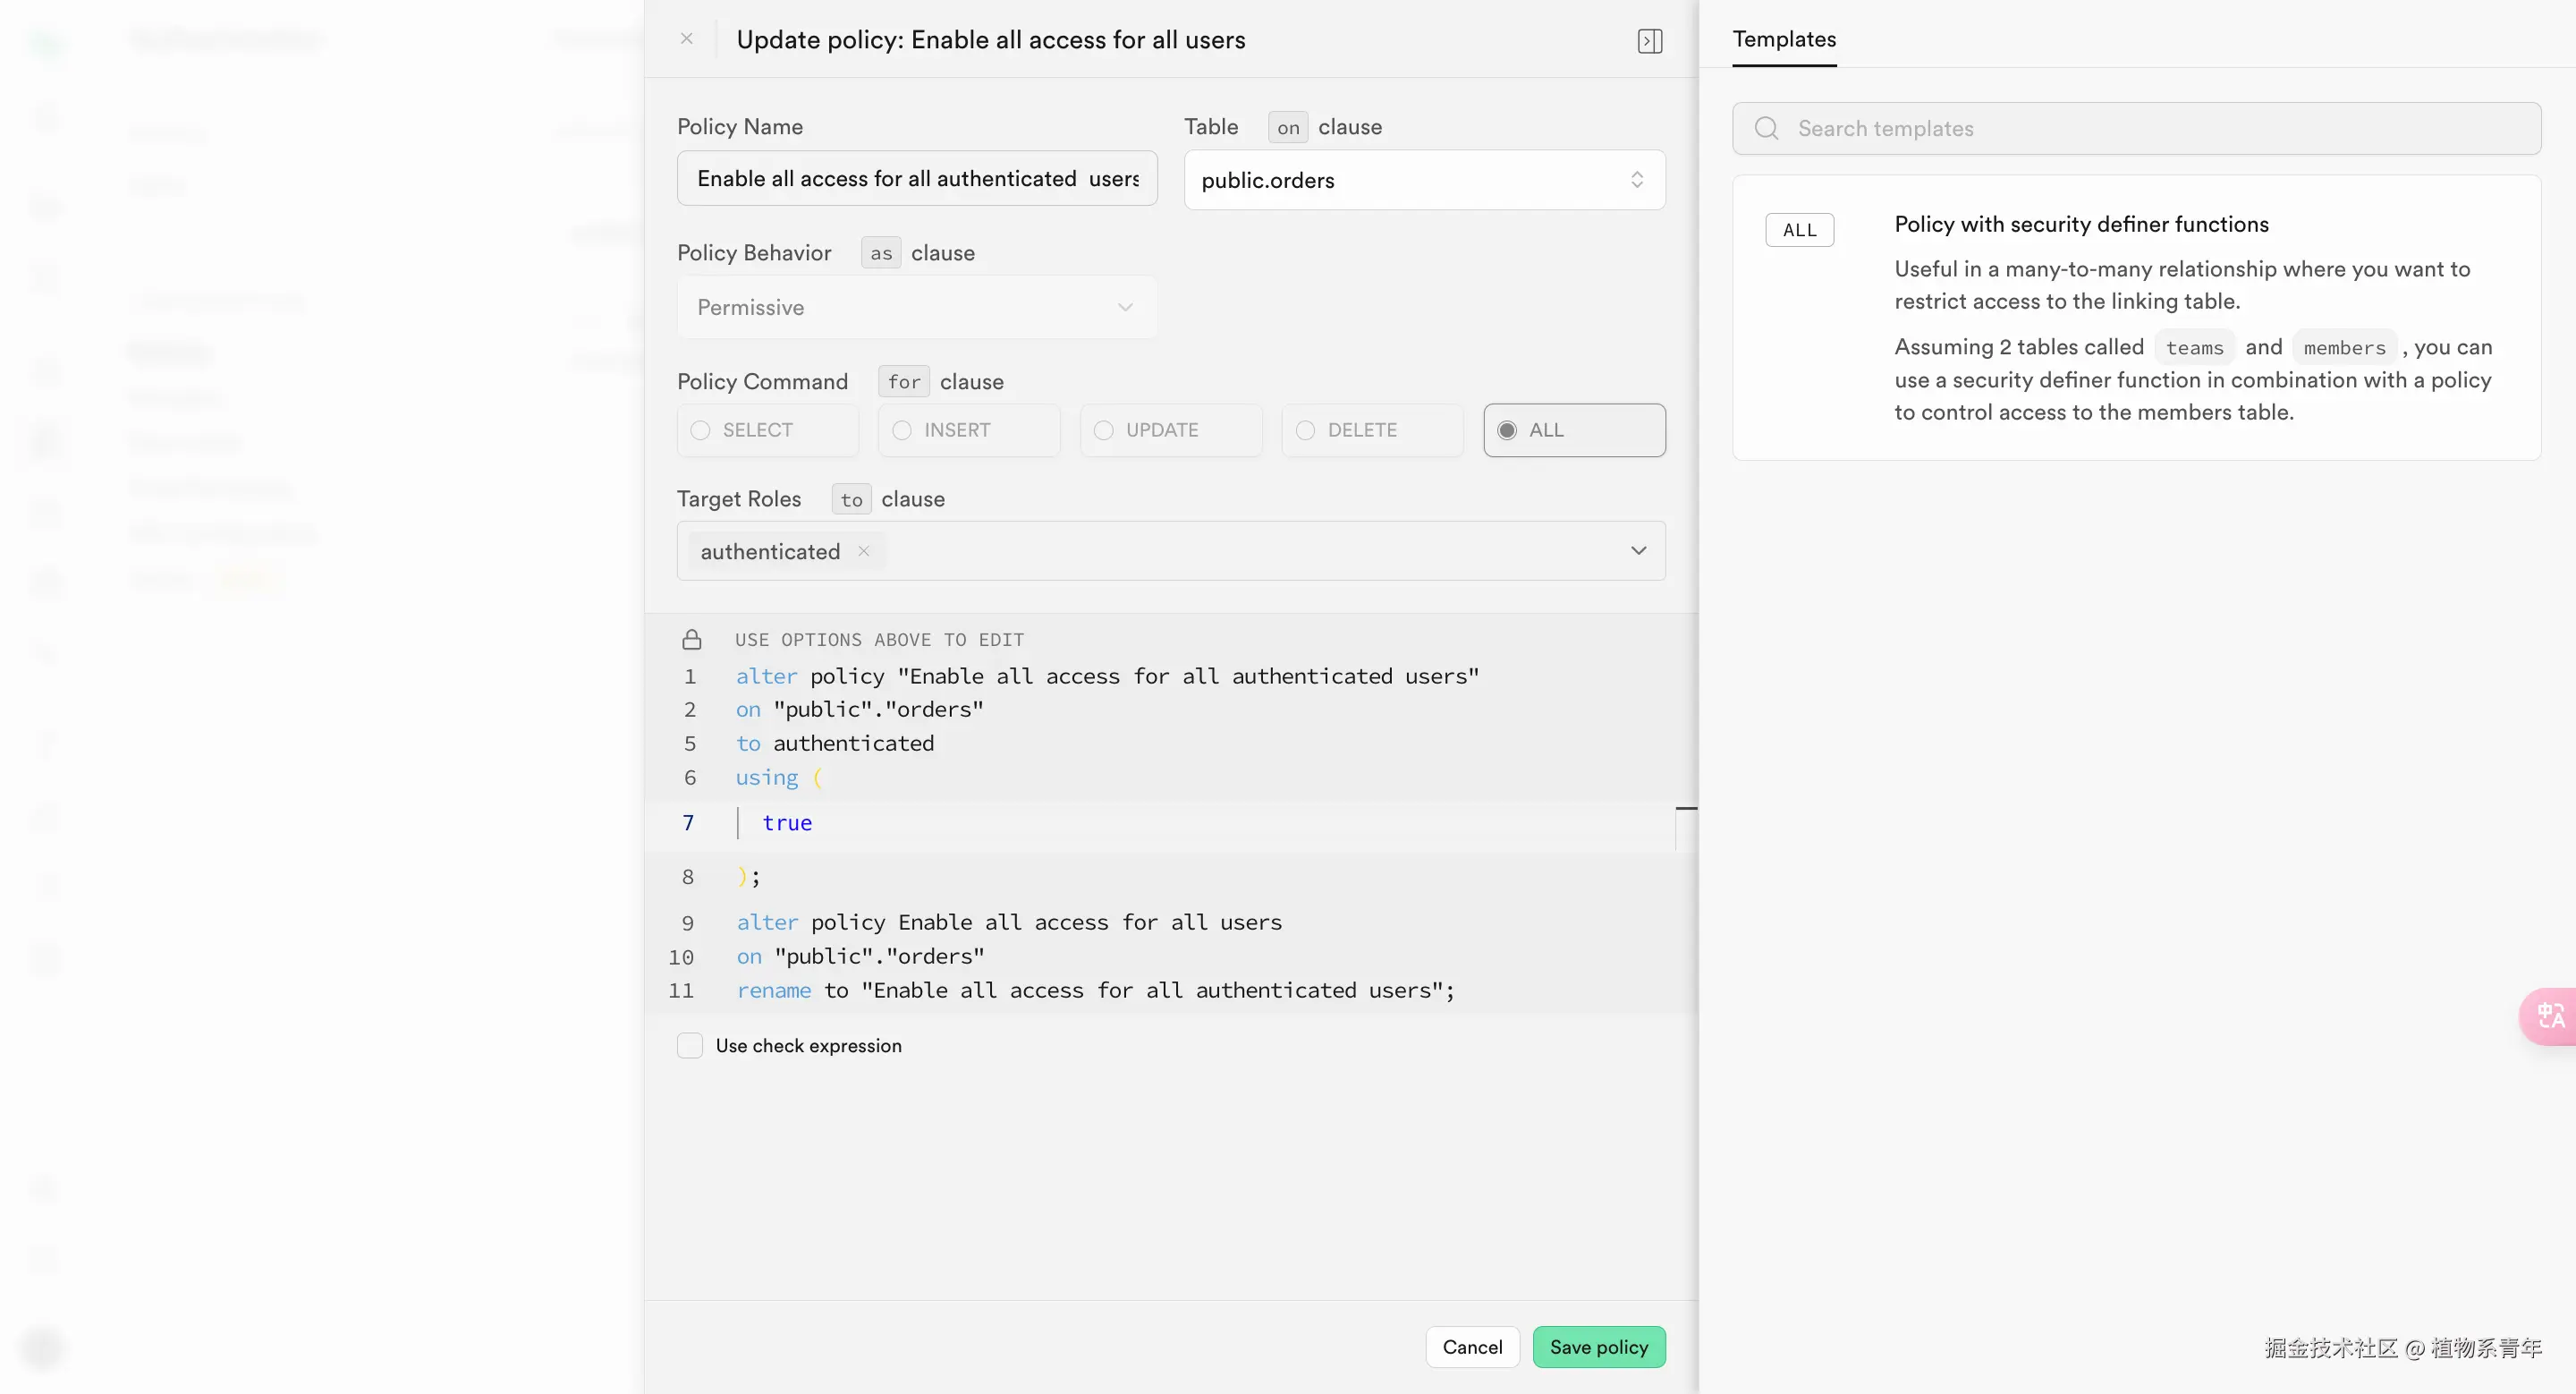This screenshot has width=2576, height=1394.
Task: Click the search magnifier icon in templates
Action: (1767, 128)
